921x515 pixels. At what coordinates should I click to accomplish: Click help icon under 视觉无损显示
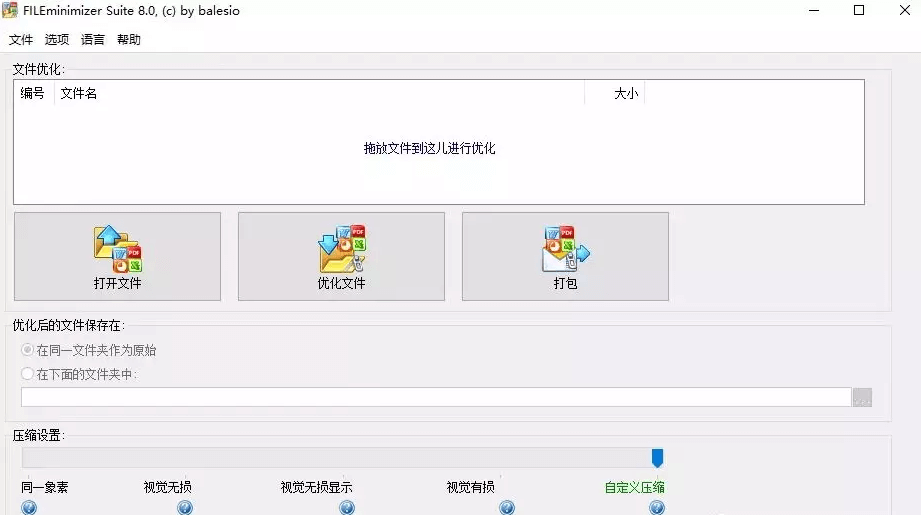click(x=347, y=508)
